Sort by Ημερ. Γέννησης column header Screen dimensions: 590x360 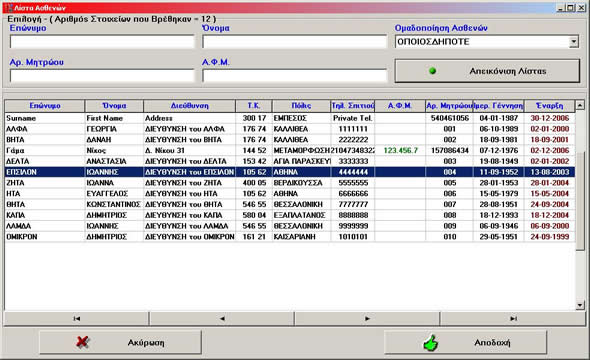[x=498, y=106]
